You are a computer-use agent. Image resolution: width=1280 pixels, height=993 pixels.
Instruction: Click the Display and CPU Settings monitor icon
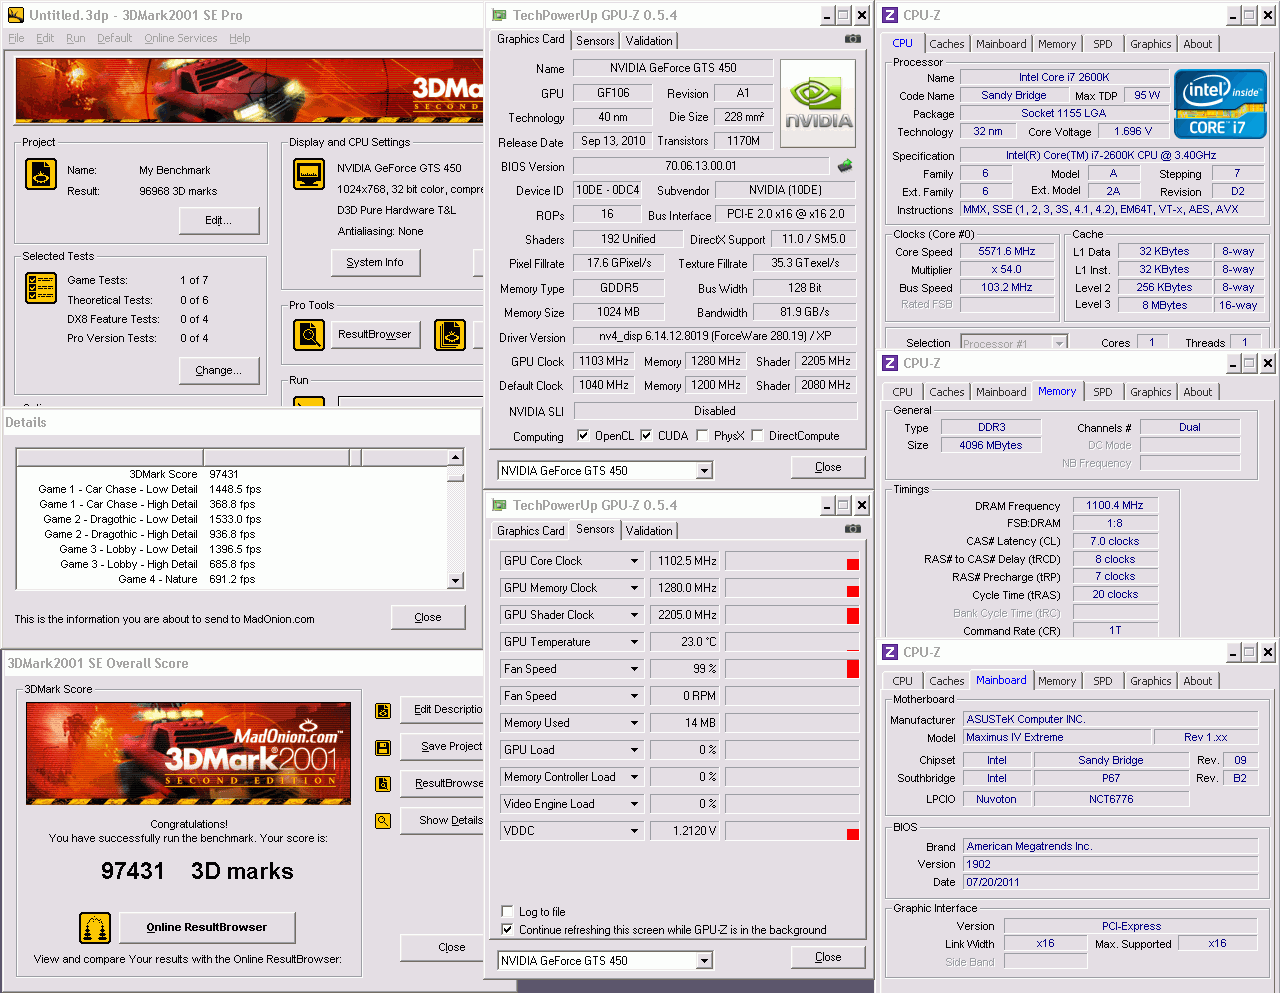(x=309, y=174)
